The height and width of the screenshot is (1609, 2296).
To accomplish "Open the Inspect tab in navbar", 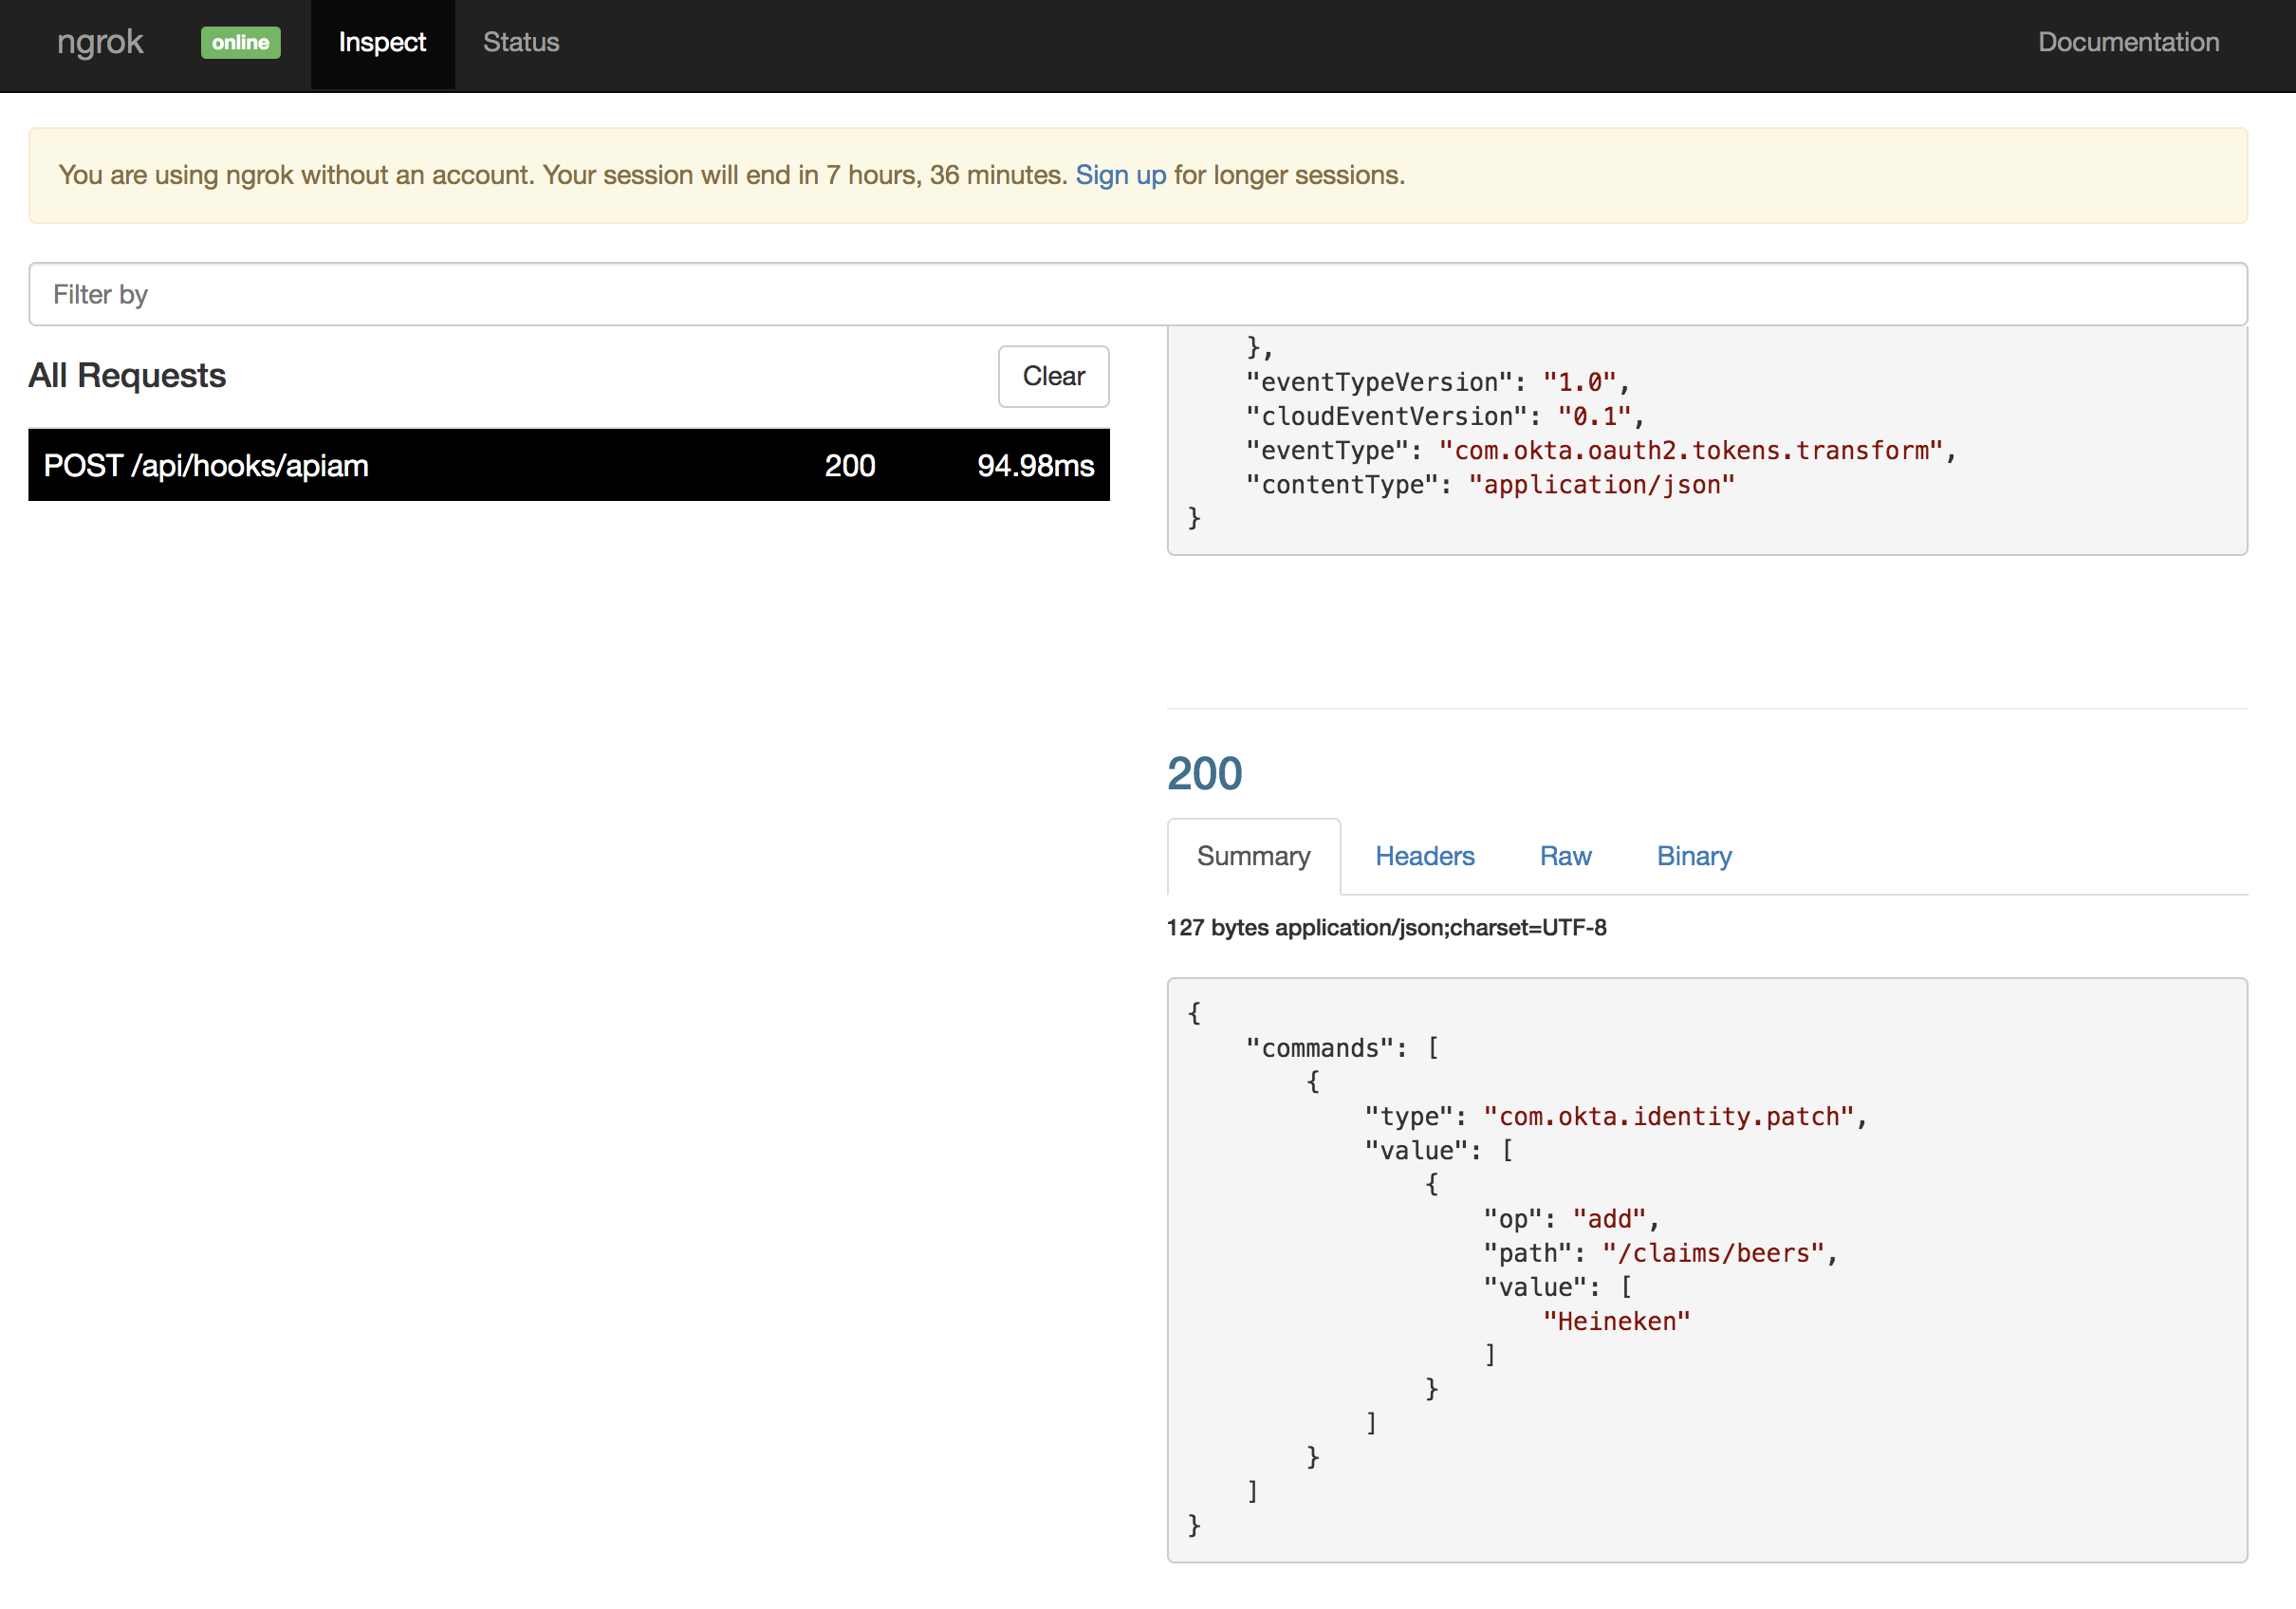I will tap(382, 42).
